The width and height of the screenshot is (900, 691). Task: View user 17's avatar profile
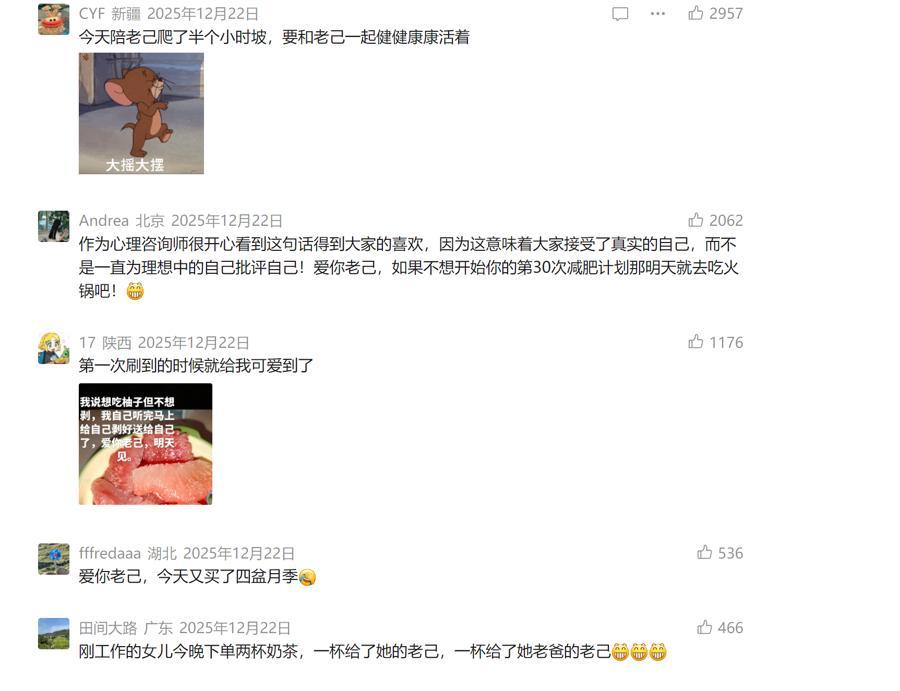coord(53,348)
